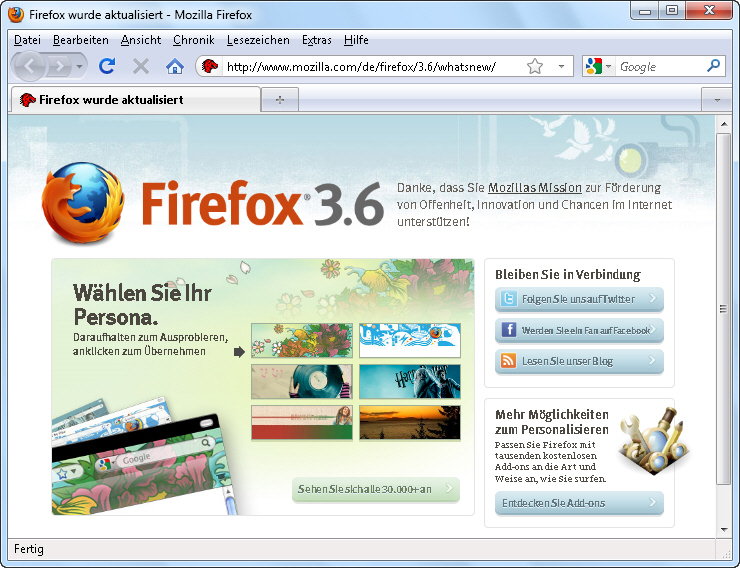Click the Stop loading icon
Screen dimensions: 740x568
click(x=141, y=66)
